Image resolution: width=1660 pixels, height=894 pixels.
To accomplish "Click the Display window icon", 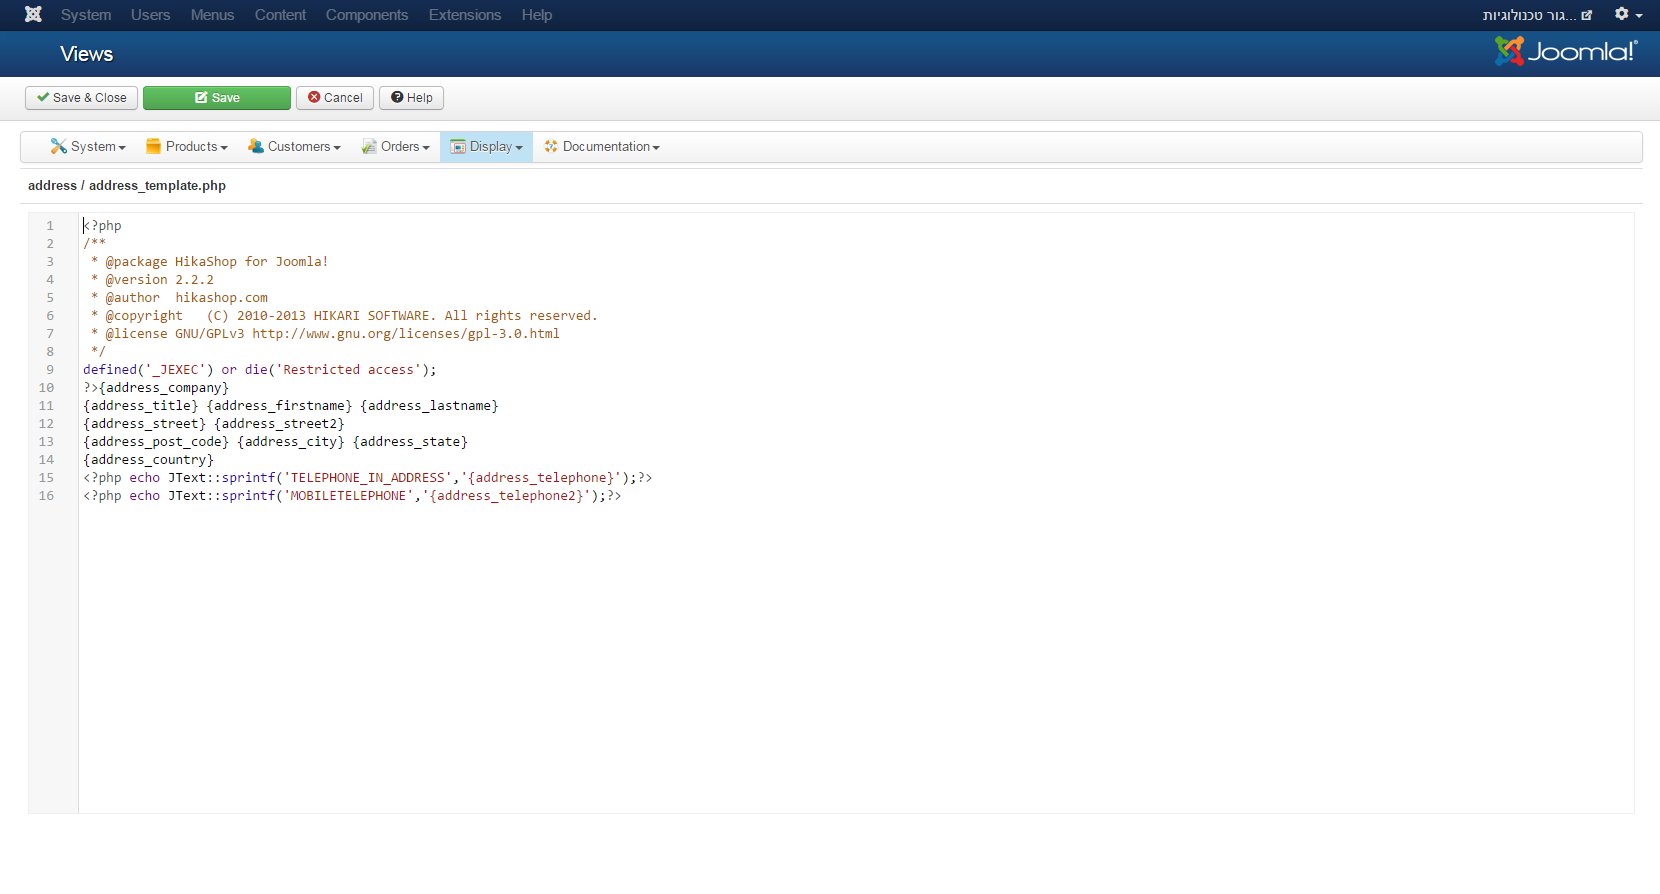I will 458,146.
